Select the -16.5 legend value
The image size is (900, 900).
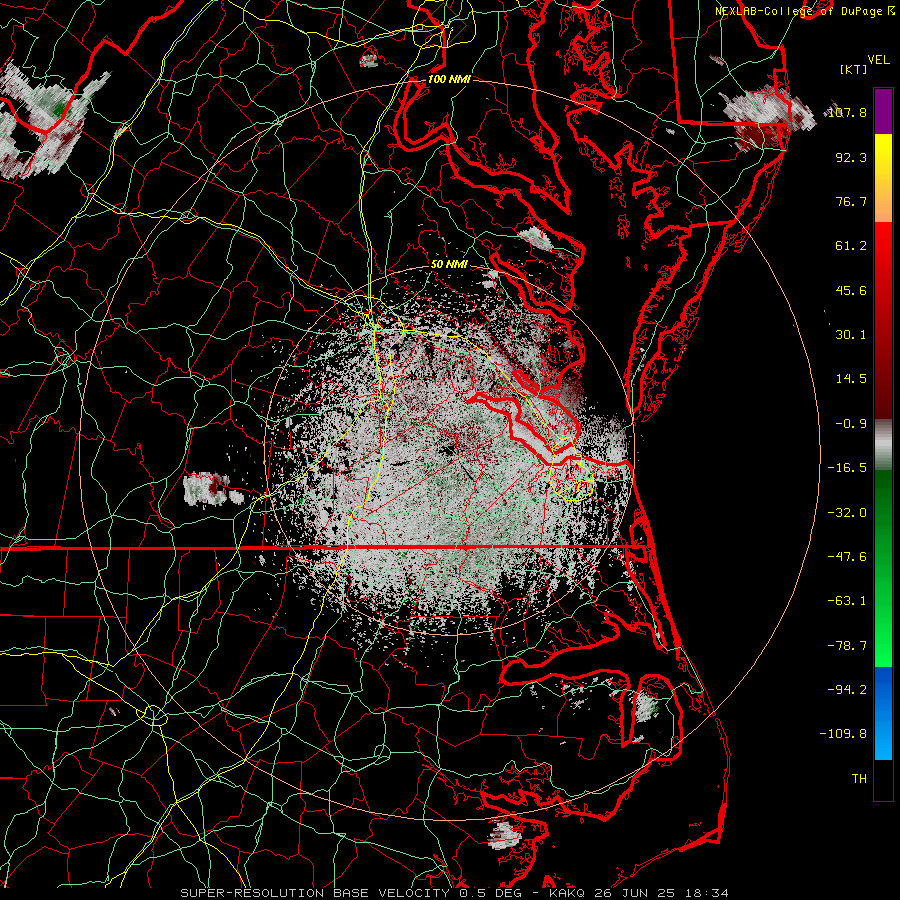tap(847, 468)
